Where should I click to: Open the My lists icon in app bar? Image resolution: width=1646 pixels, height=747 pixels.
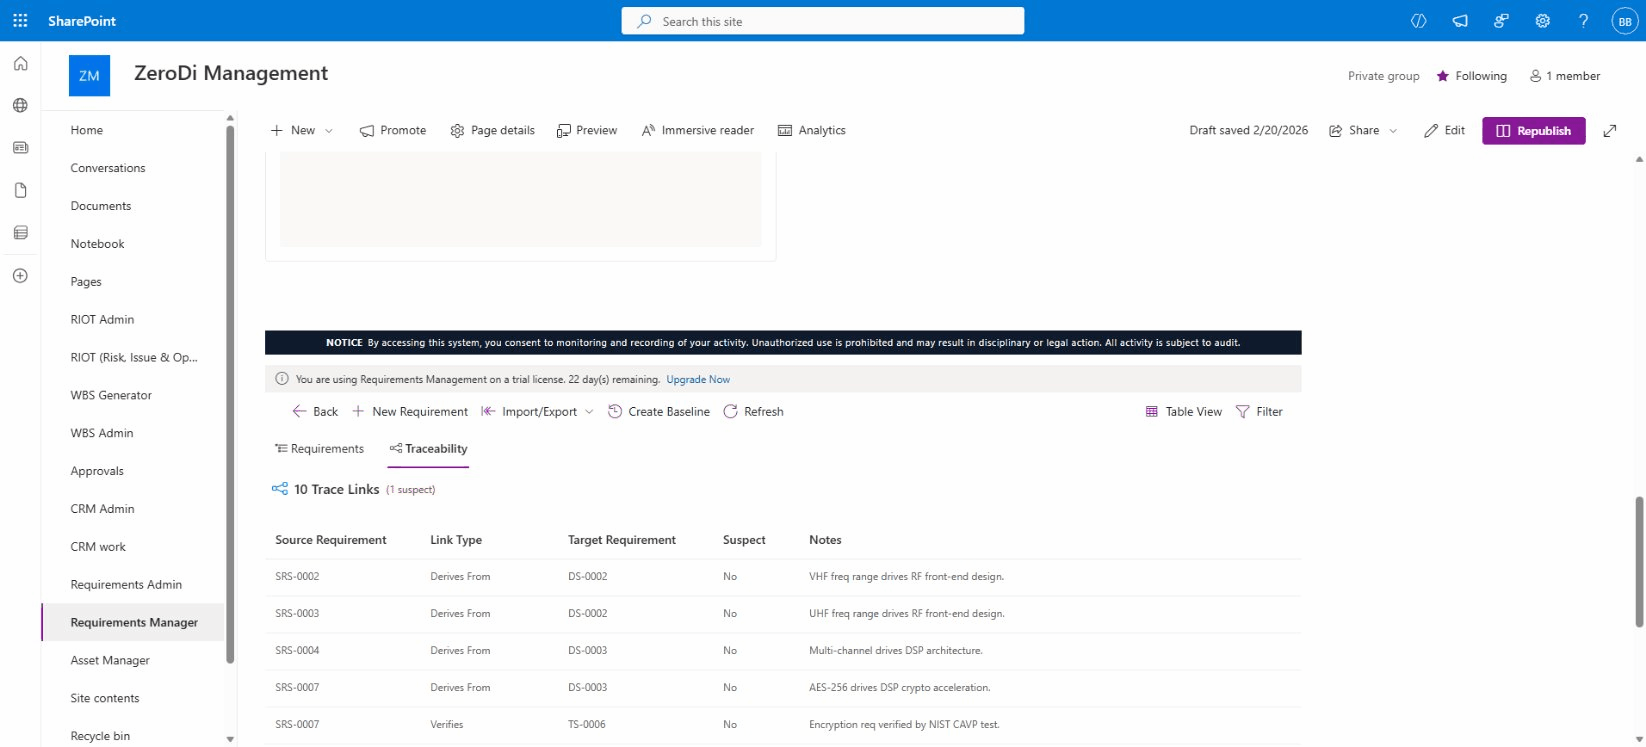[20, 233]
